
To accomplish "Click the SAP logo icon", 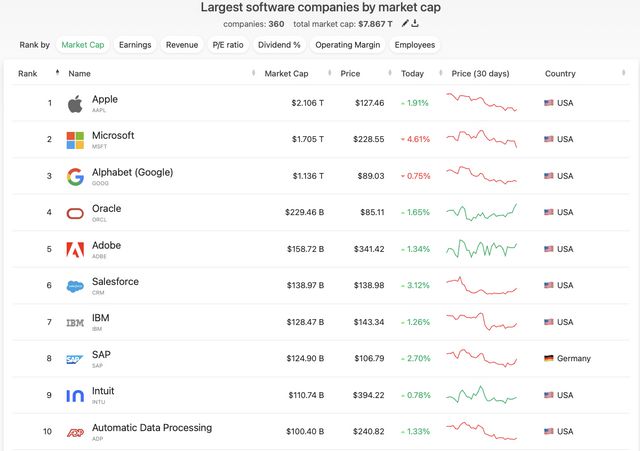I will (x=75, y=360).
